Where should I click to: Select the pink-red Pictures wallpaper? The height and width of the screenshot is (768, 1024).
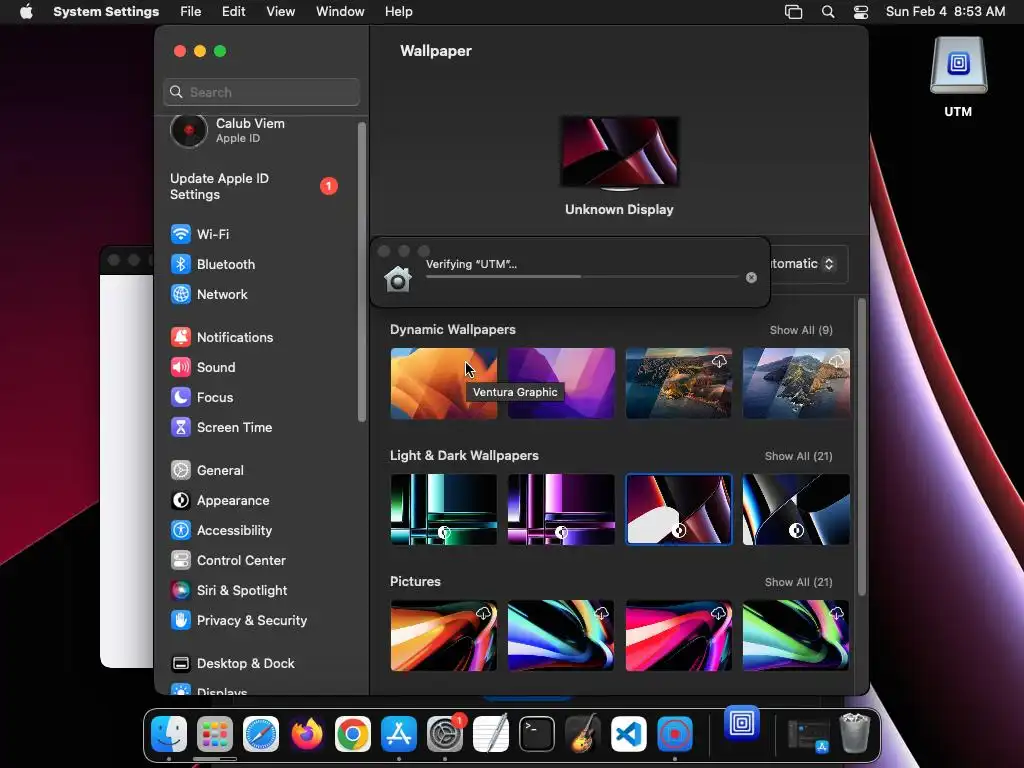[x=679, y=635]
